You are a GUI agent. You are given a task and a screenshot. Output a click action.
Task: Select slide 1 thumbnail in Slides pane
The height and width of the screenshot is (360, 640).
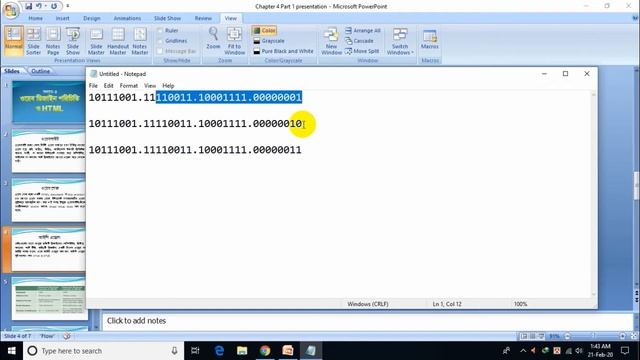[x=49, y=102]
